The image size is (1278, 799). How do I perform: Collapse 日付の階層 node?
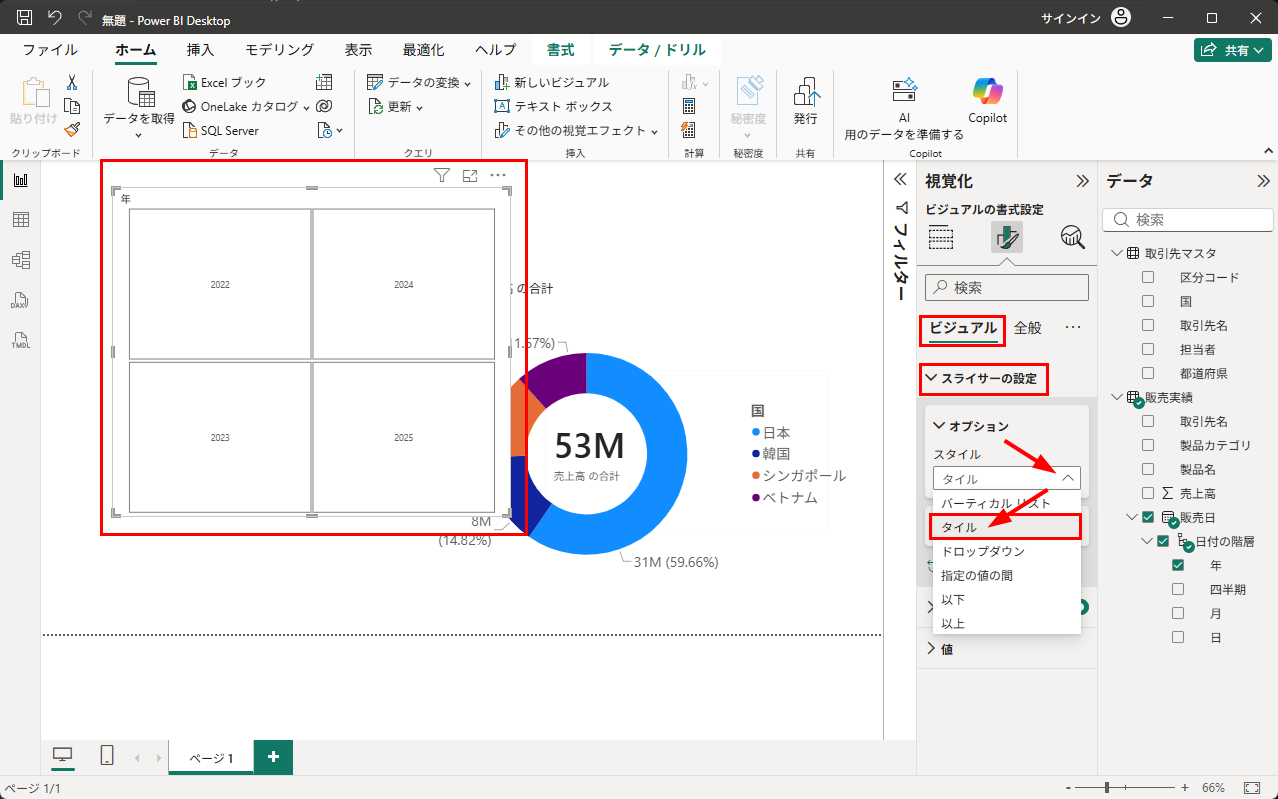pyautogui.click(x=1148, y=541)
